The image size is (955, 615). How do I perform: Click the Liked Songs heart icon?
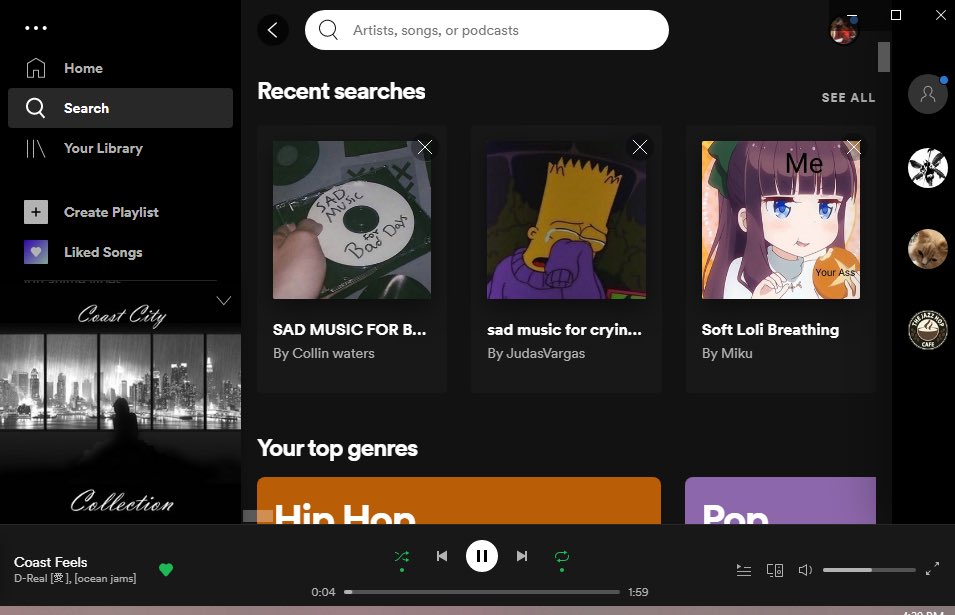point(36,252)
